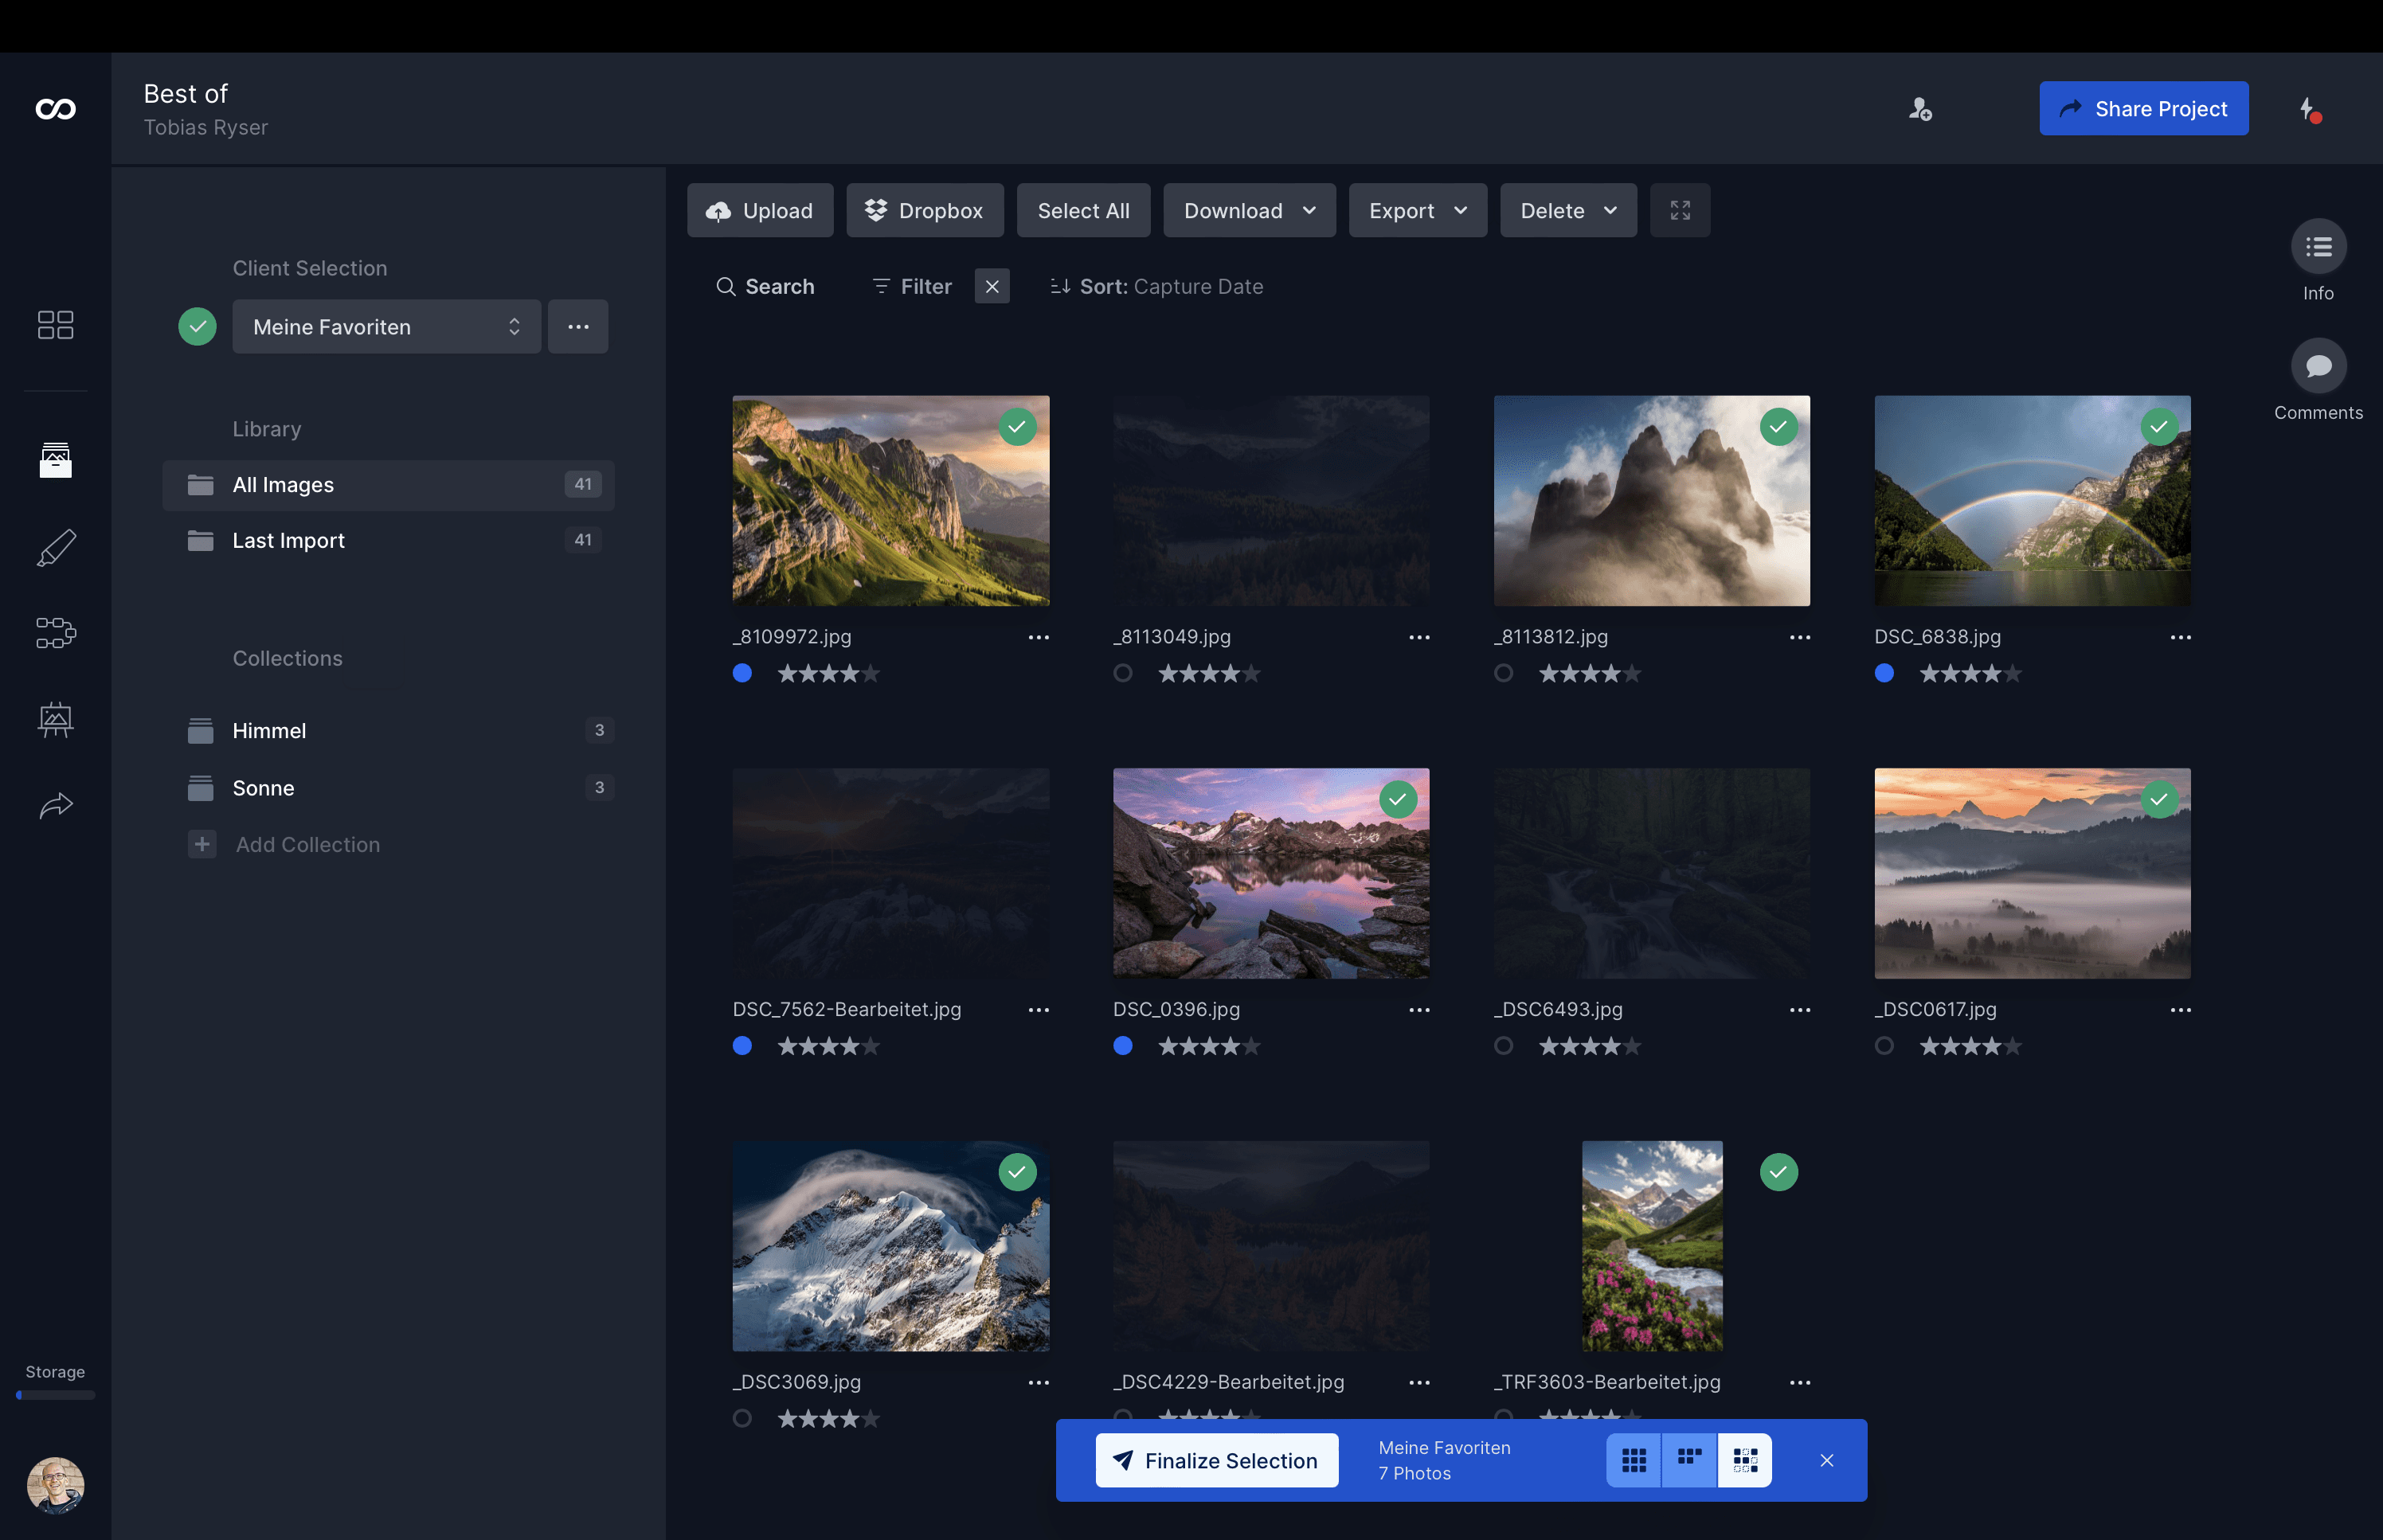Screen dimensions: 2383x1540
Task: Open the Download dropdown
Action: pos(1249,210)
